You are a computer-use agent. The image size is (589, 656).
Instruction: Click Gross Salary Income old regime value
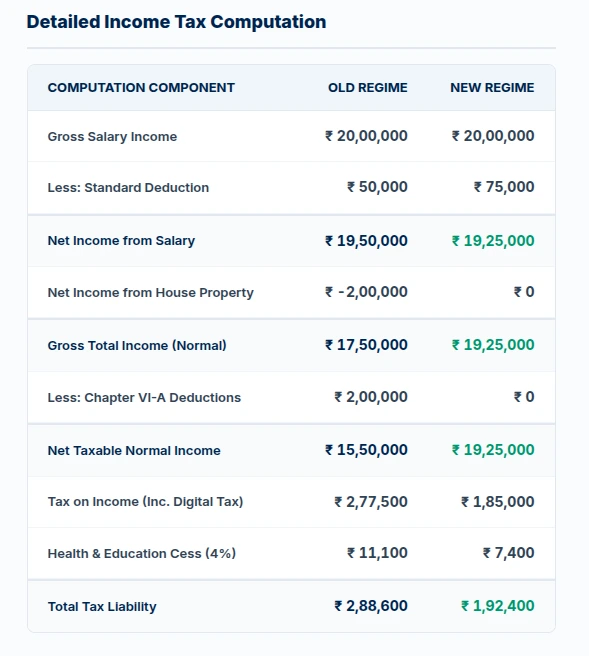point(366,136)
